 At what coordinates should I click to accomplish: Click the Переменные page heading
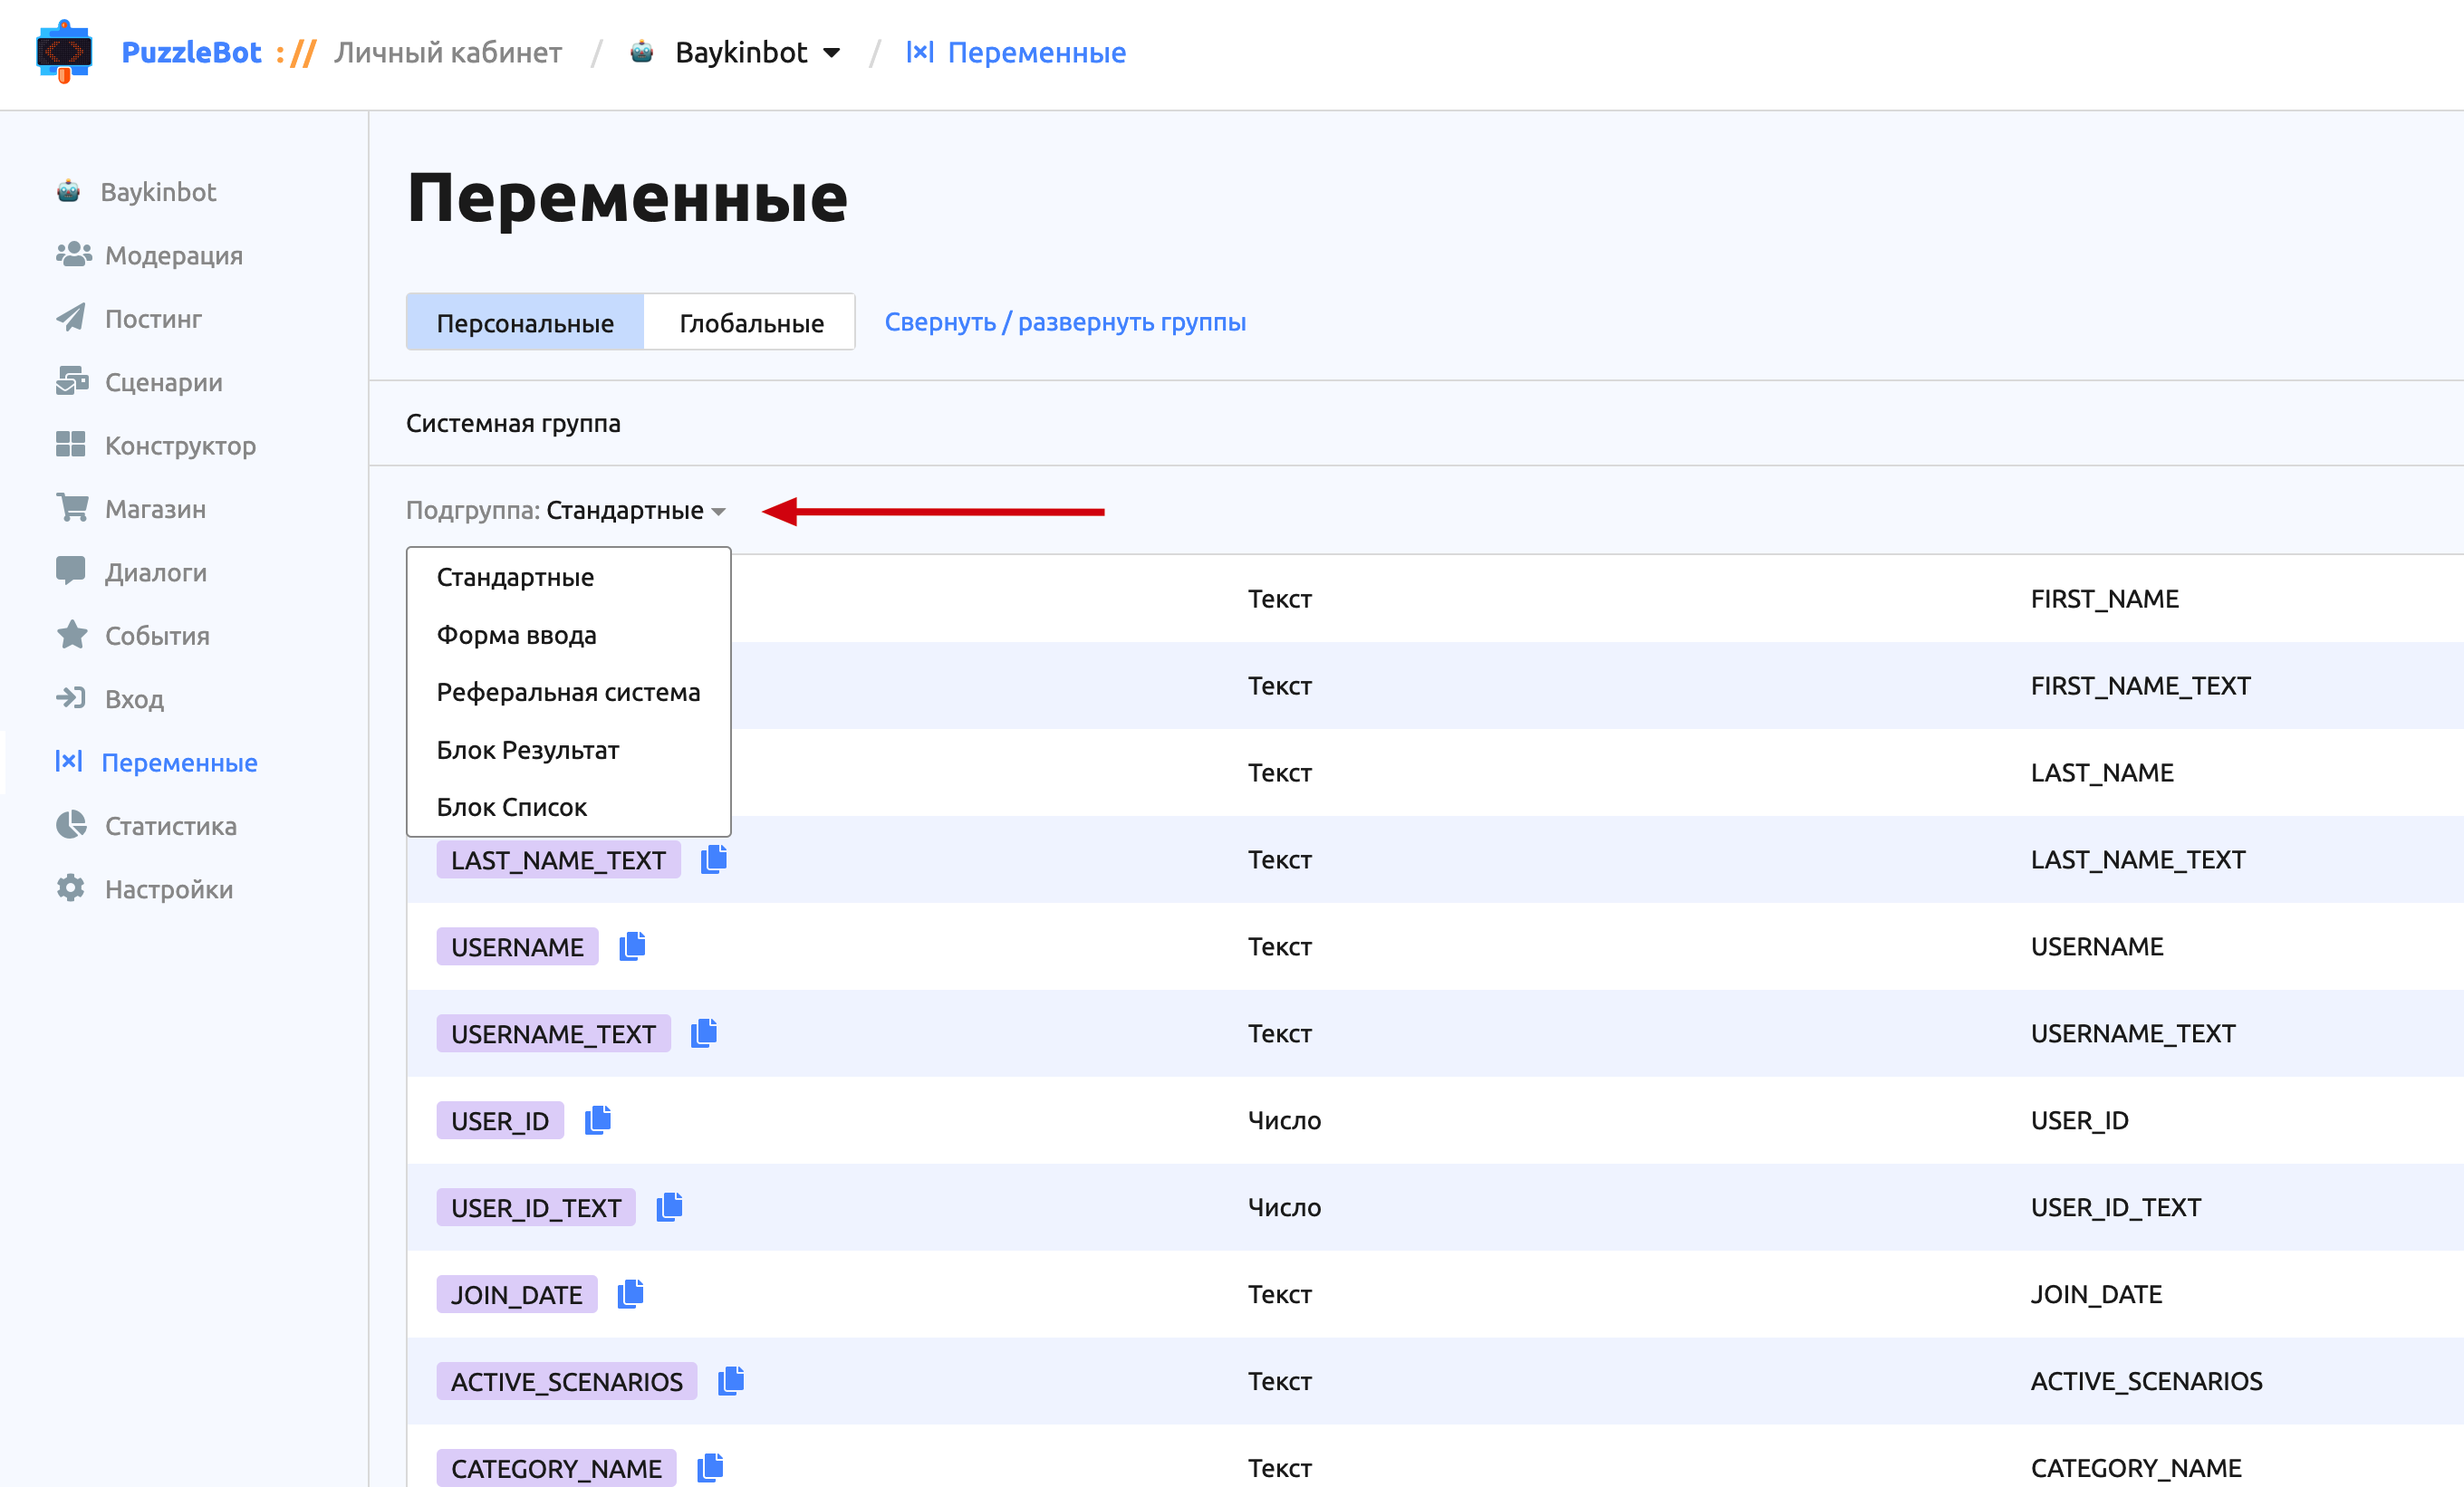click(627, 199)
